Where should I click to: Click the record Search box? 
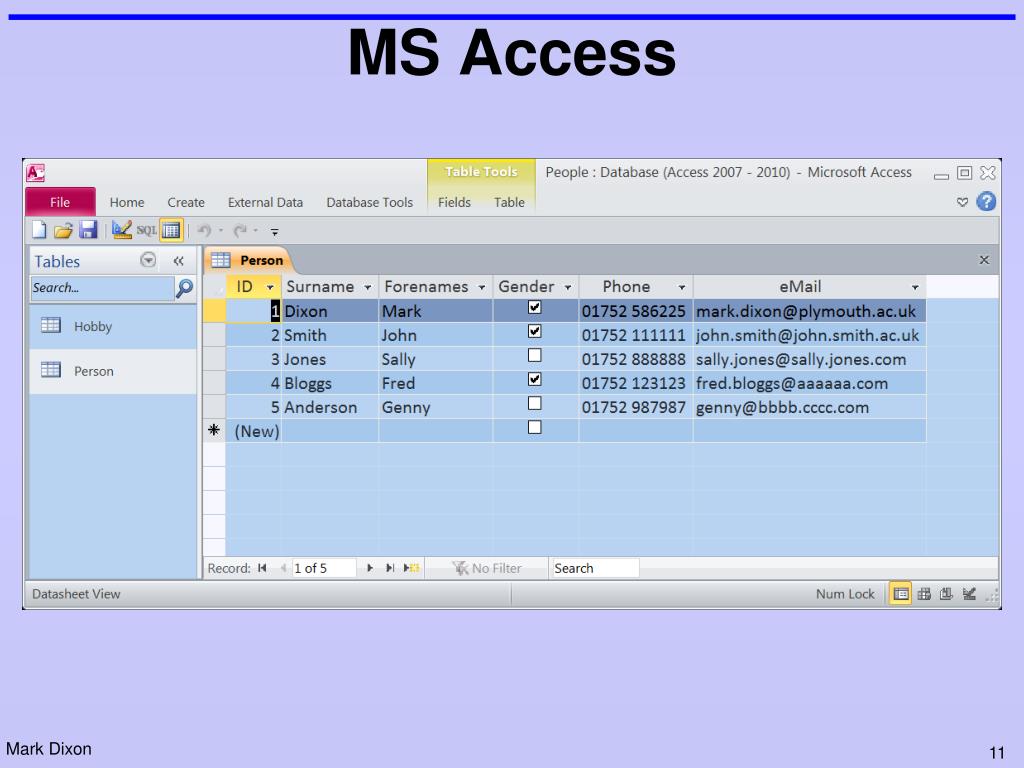pos(596,568)
